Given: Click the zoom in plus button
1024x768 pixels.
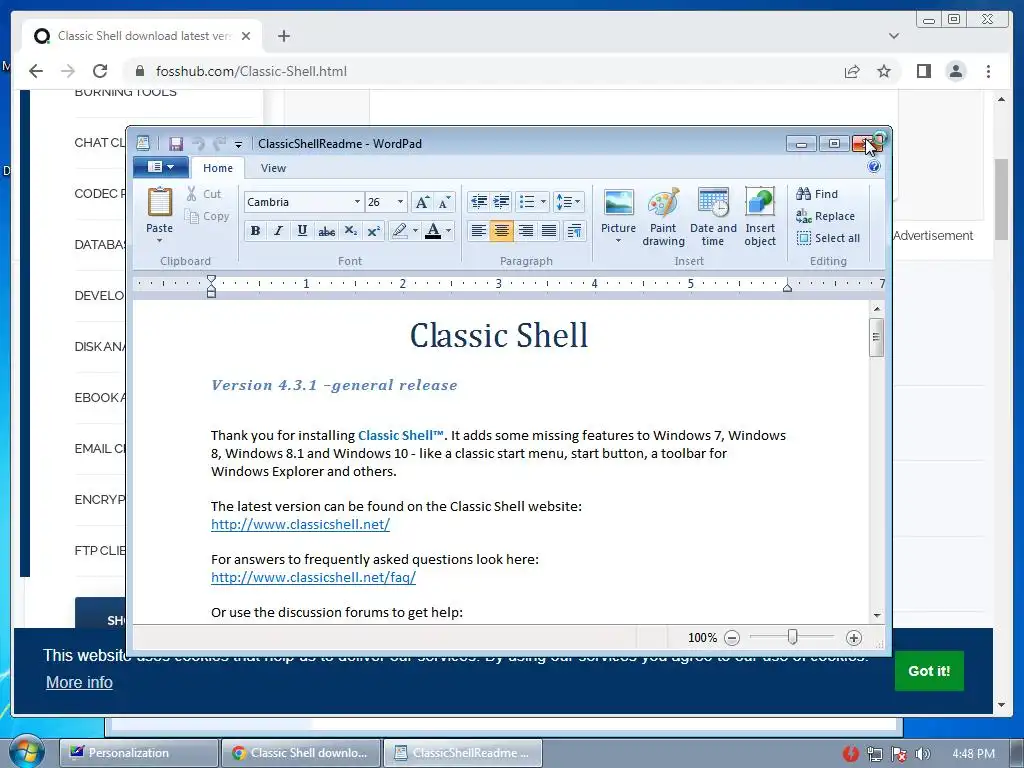Looking at the screenshot, I should coord(854,638).
